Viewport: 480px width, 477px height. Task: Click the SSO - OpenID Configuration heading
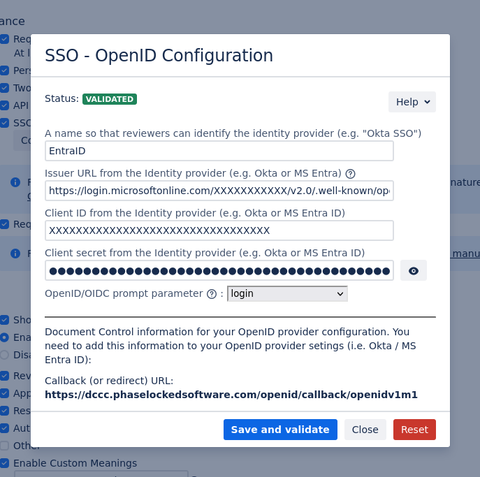point(159,55)
